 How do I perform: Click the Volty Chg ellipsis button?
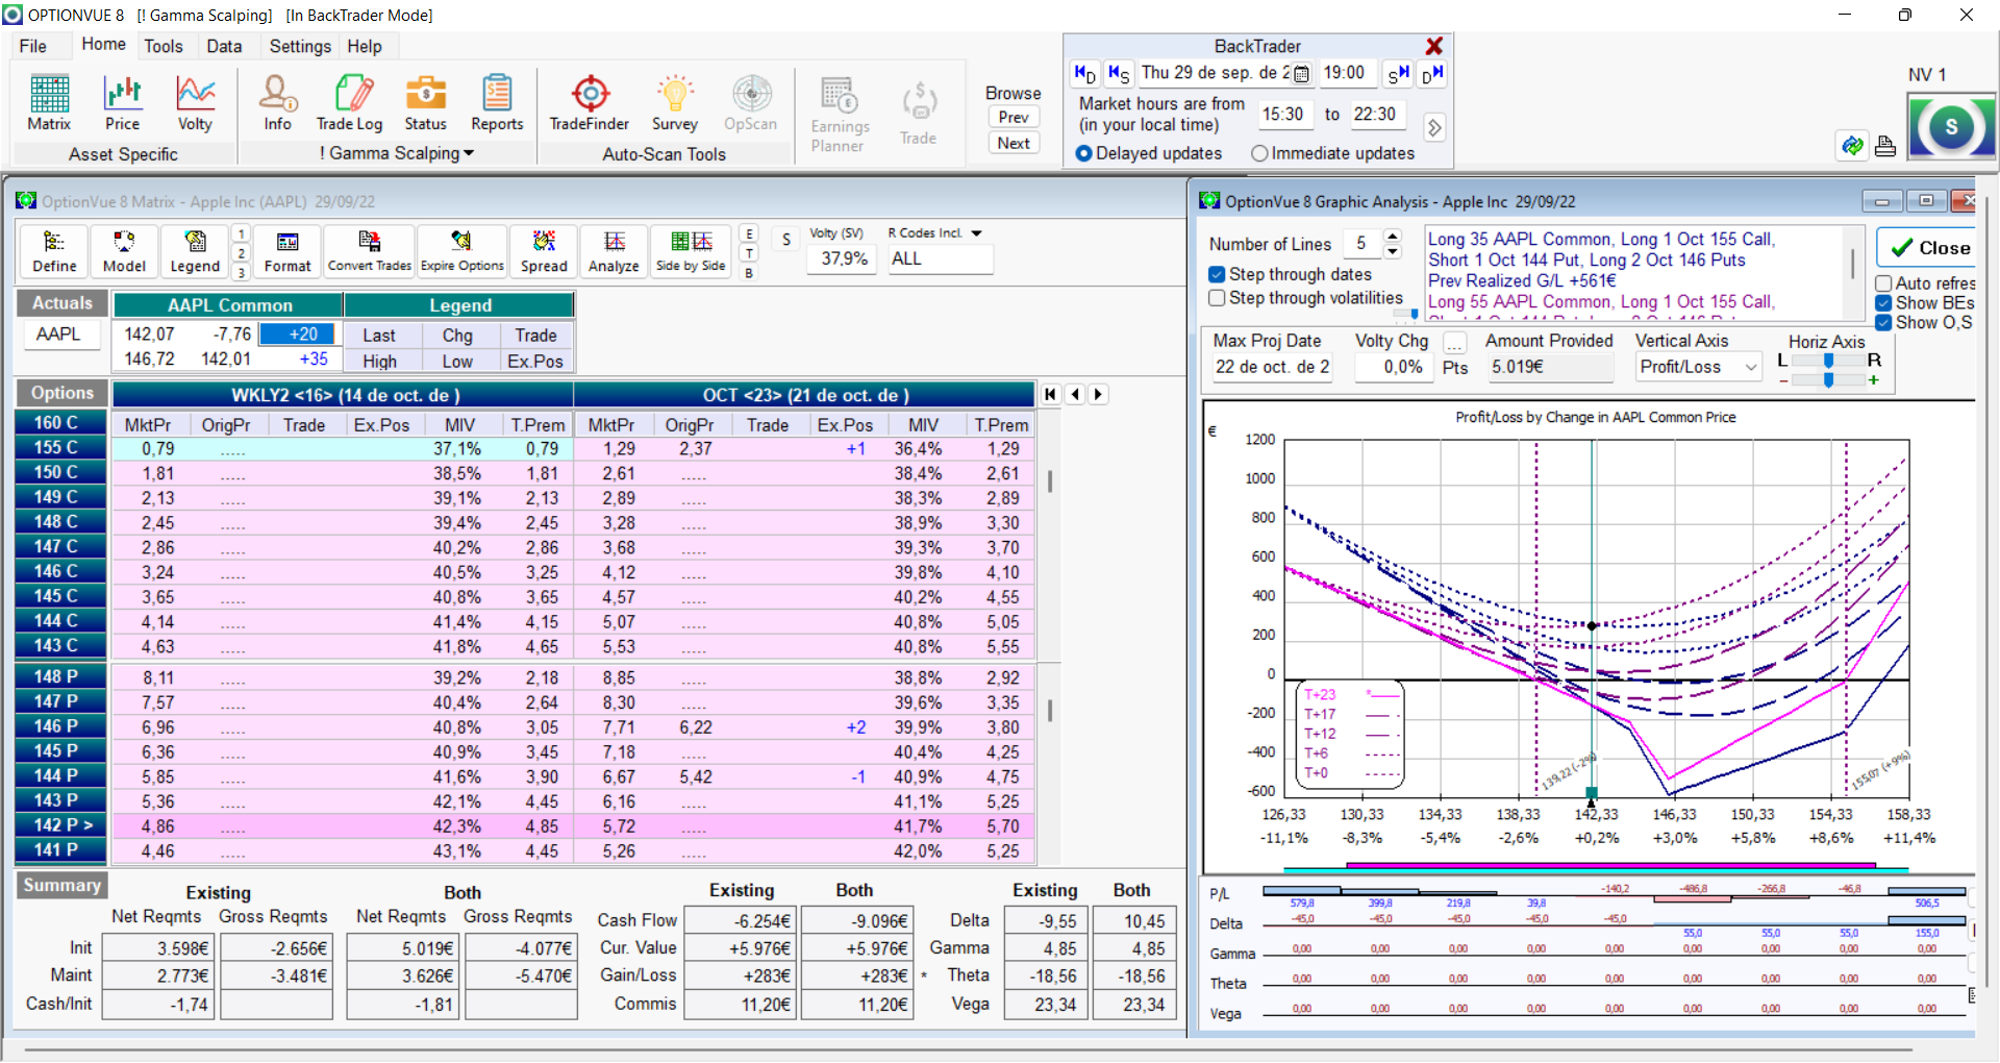click(1455, 343)
